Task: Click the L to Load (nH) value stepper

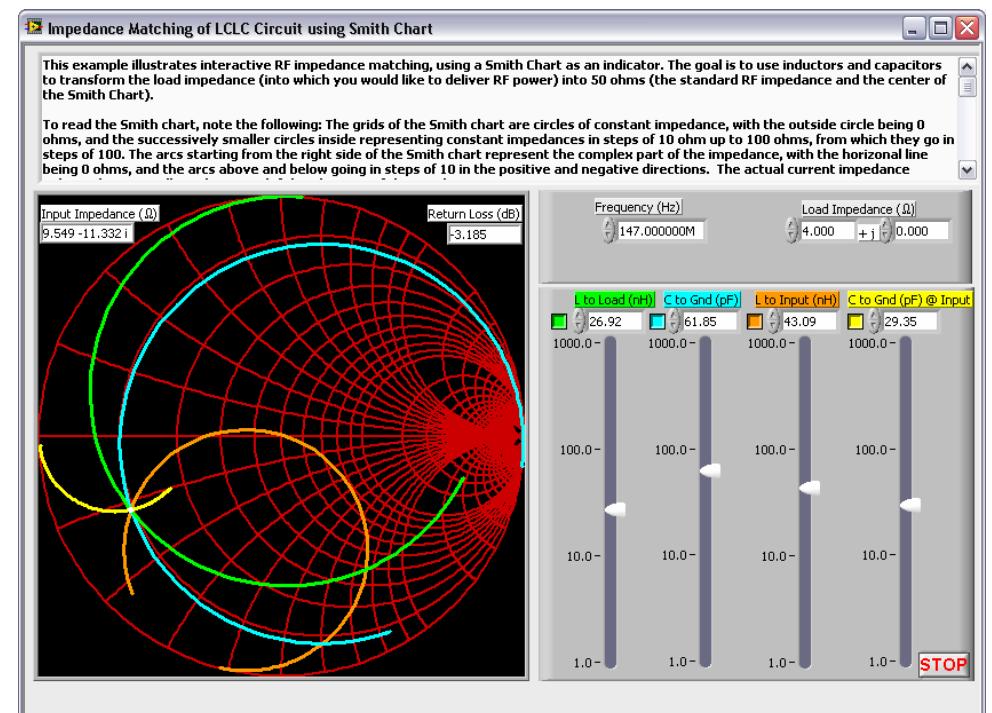Action: (579, 321)
